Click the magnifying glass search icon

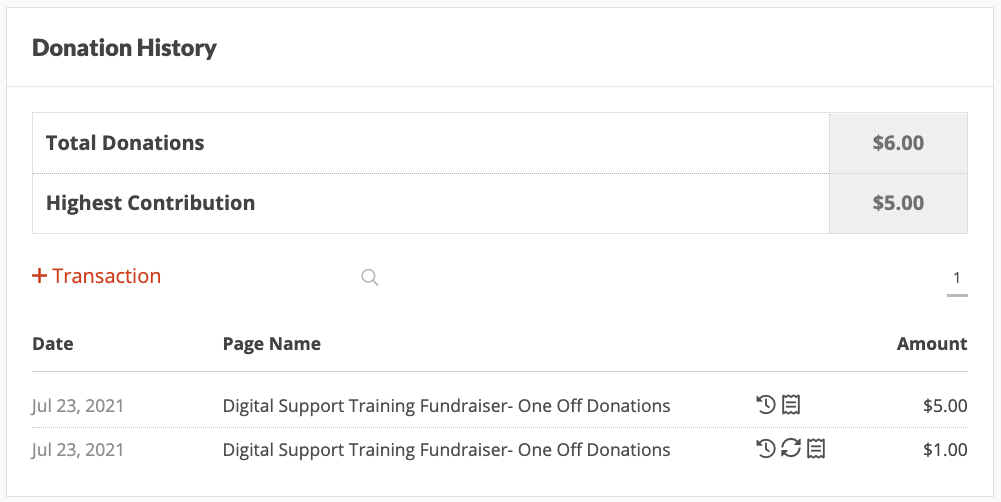click(370, 277)
